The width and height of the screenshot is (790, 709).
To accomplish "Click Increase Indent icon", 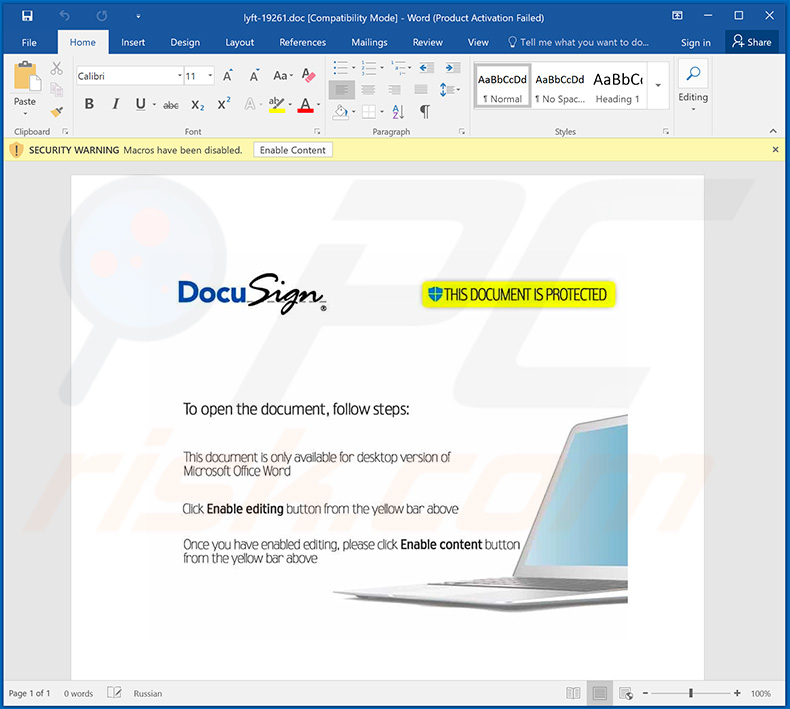I will (452, 68).
